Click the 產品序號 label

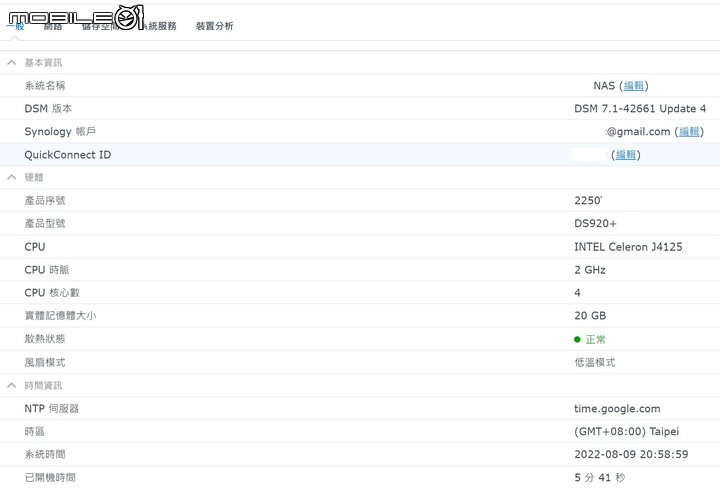(45, 201)
